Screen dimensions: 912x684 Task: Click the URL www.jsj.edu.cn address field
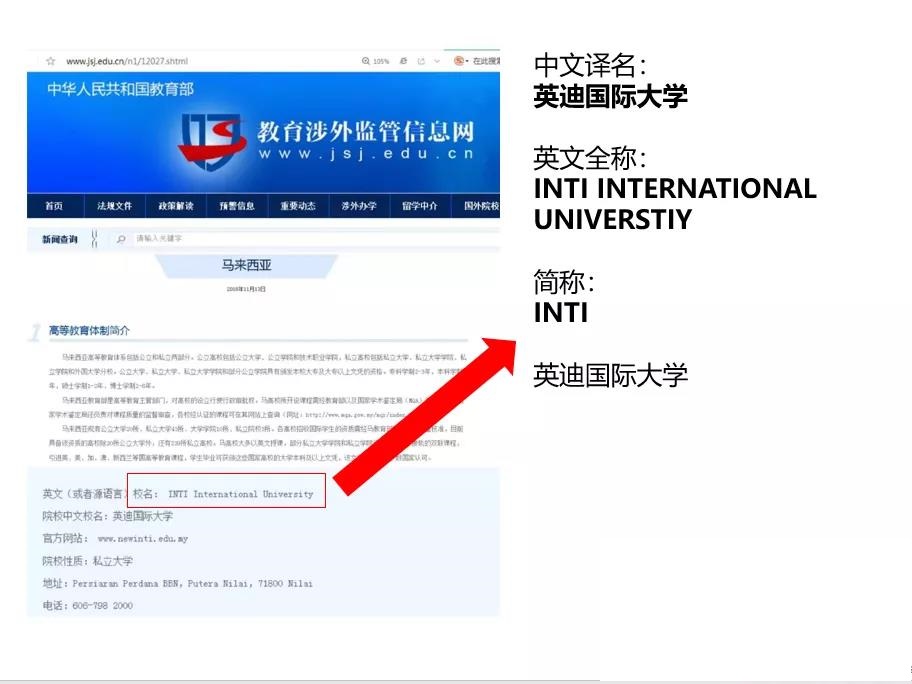[x=127, y=61]
